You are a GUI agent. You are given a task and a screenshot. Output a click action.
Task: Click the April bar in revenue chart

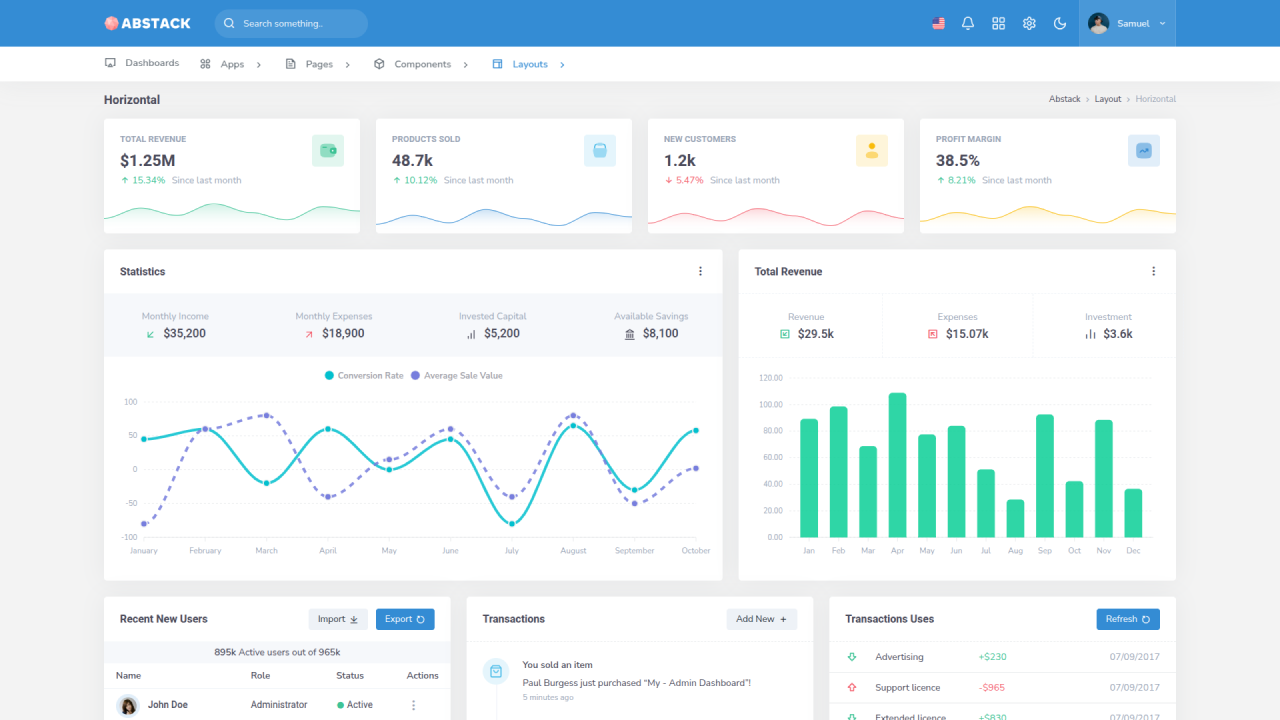click(x=897, y=465)
